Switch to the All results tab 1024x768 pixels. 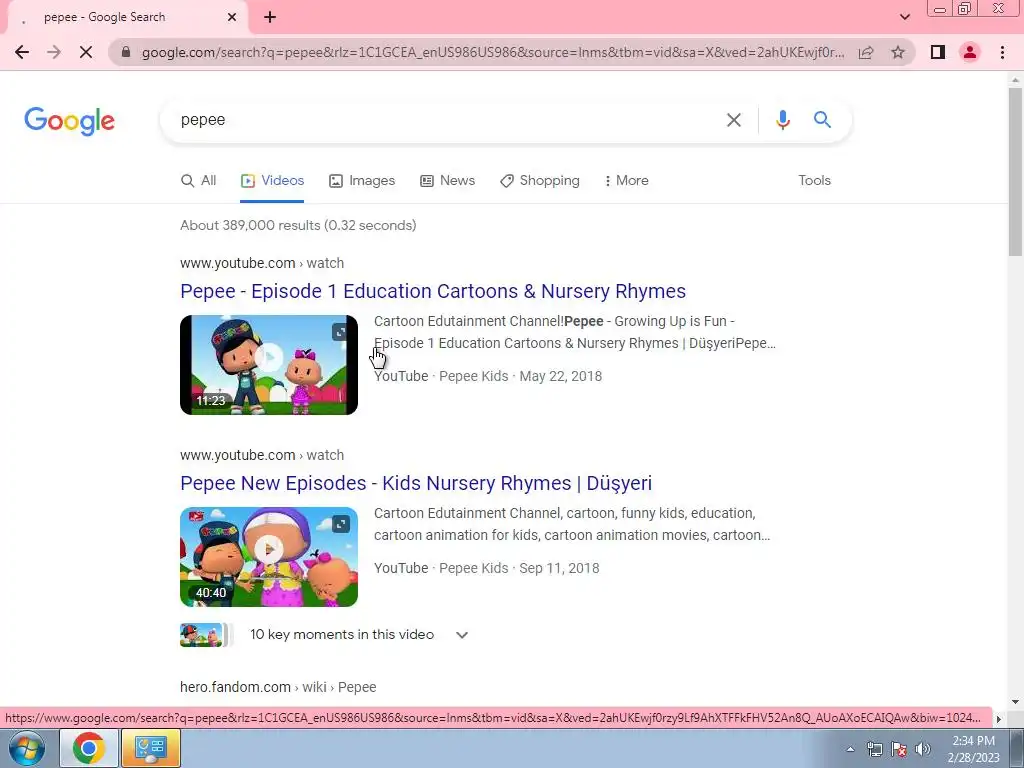[199, 181]
